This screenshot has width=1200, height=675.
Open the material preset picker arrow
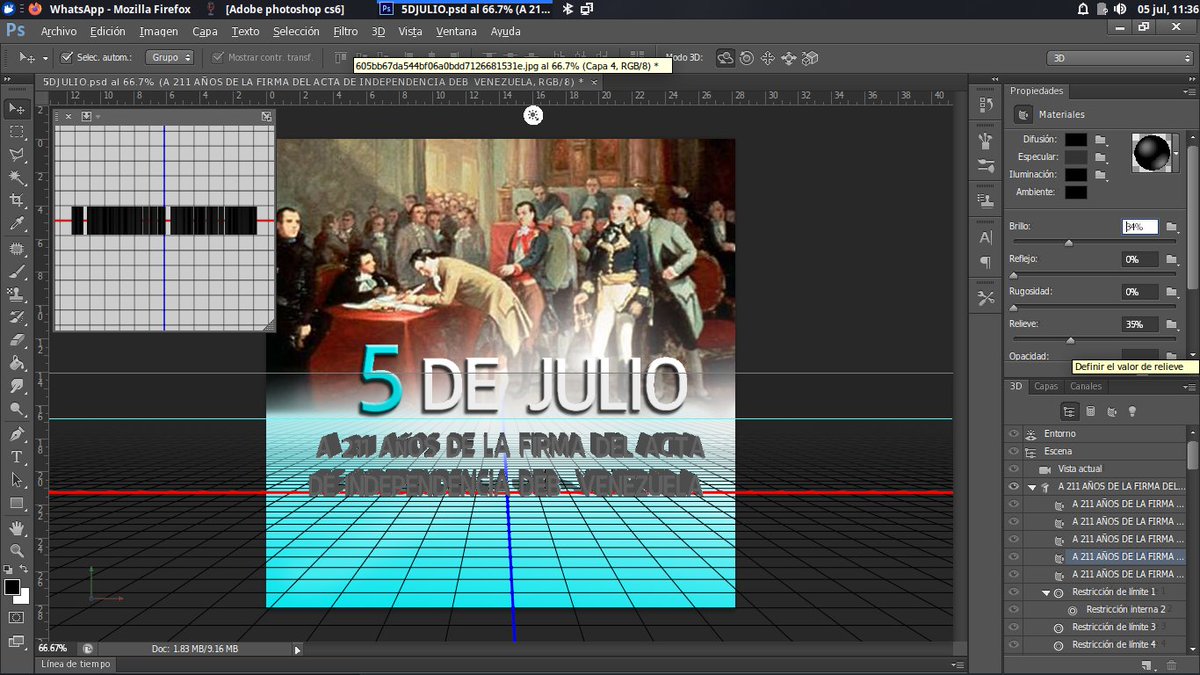click(1177, 153)
